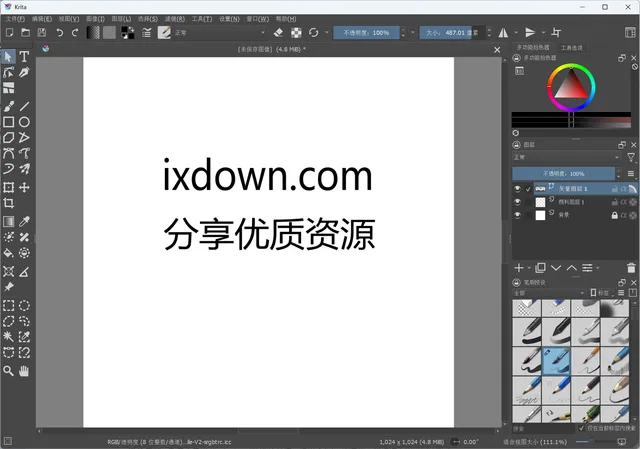Select the Crop tool
This screenshot has width=640, height=449.
pos(9,203)
